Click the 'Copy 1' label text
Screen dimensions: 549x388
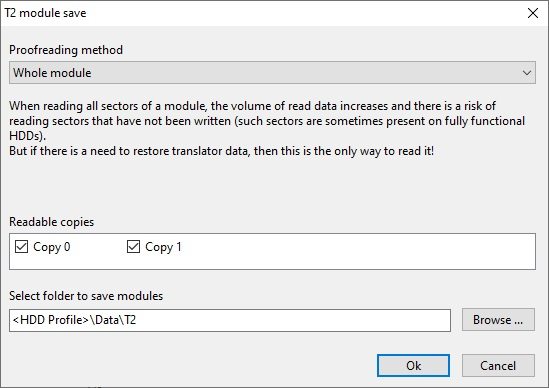pyautogui.click(x=164, y=247)
